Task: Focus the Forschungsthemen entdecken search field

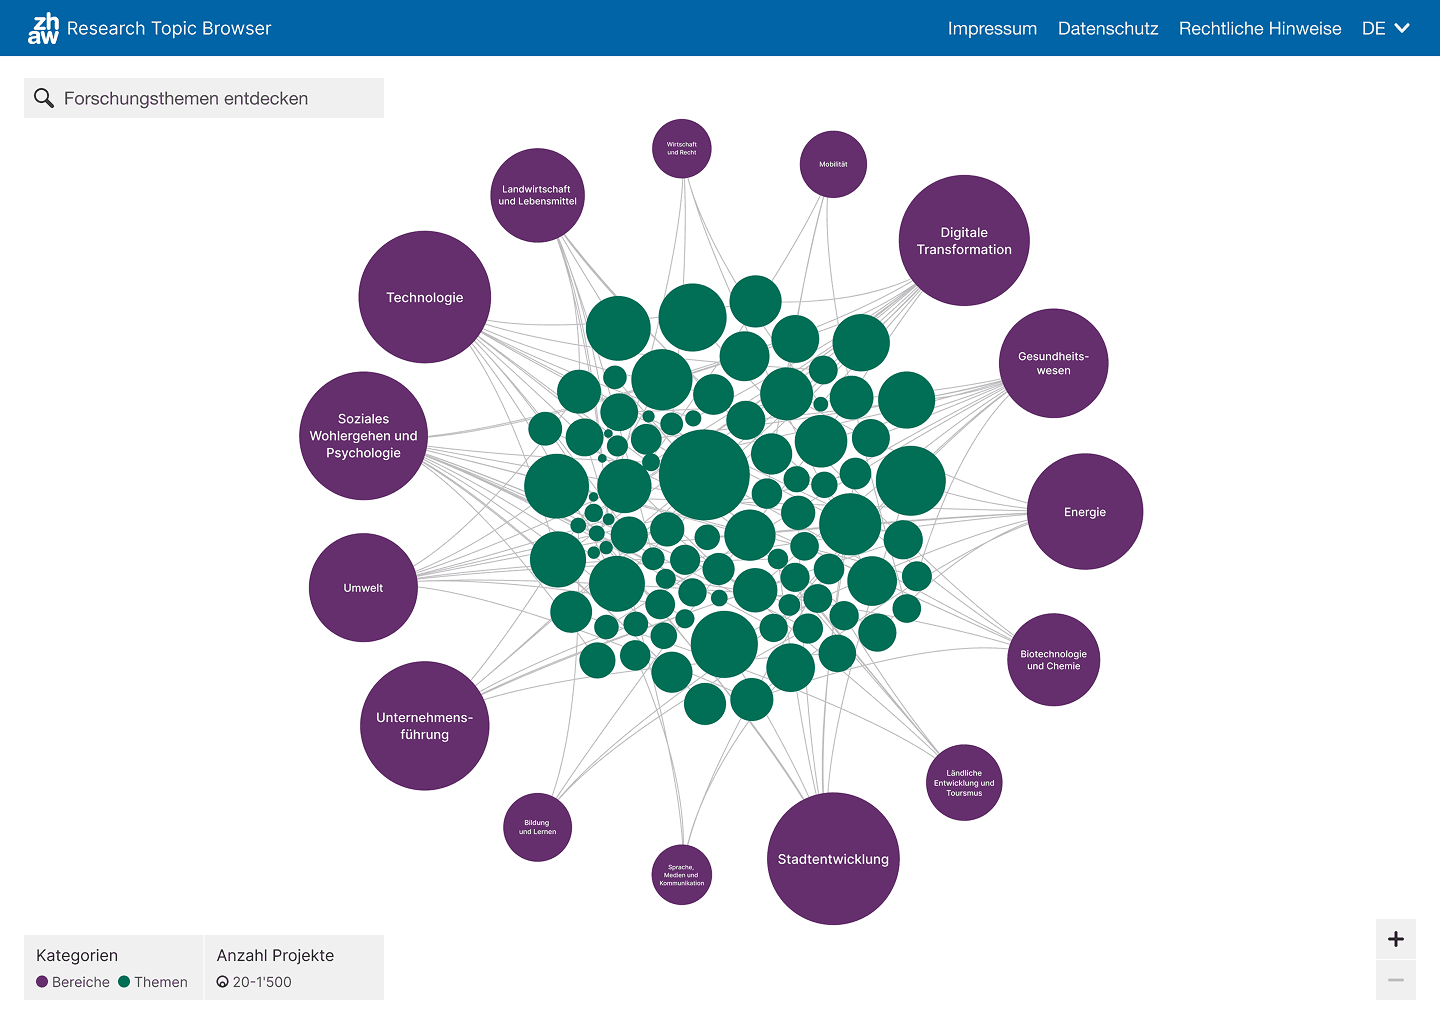Action: [x=215, y=98]
